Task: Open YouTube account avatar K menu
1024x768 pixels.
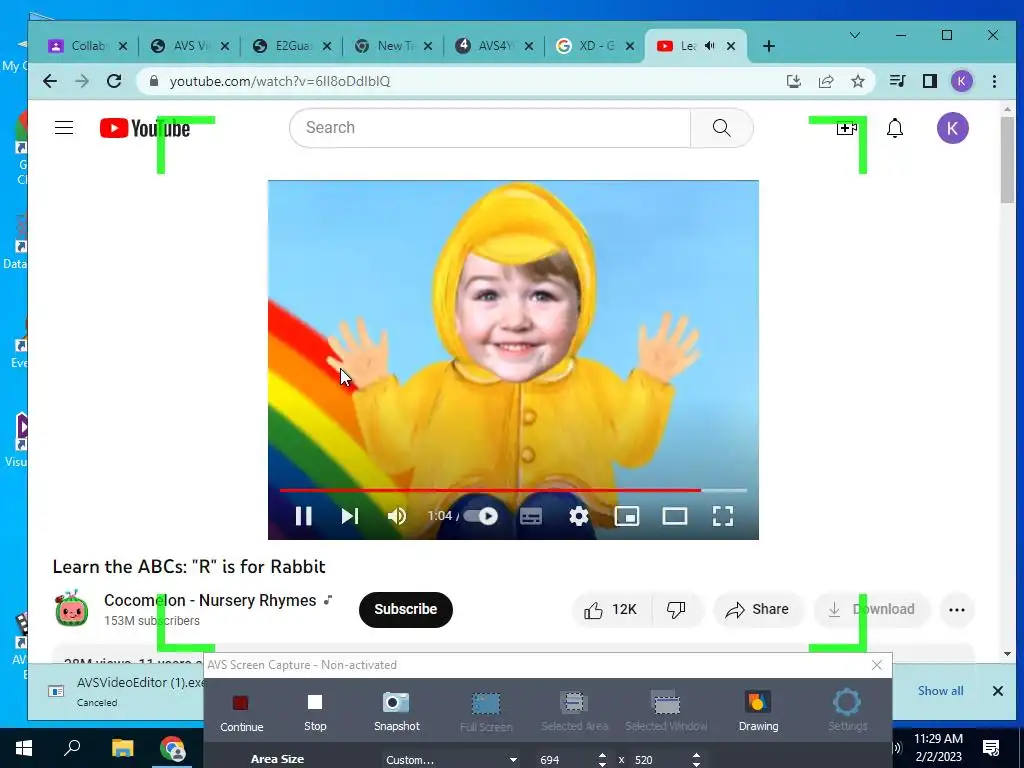Action: 953,128
